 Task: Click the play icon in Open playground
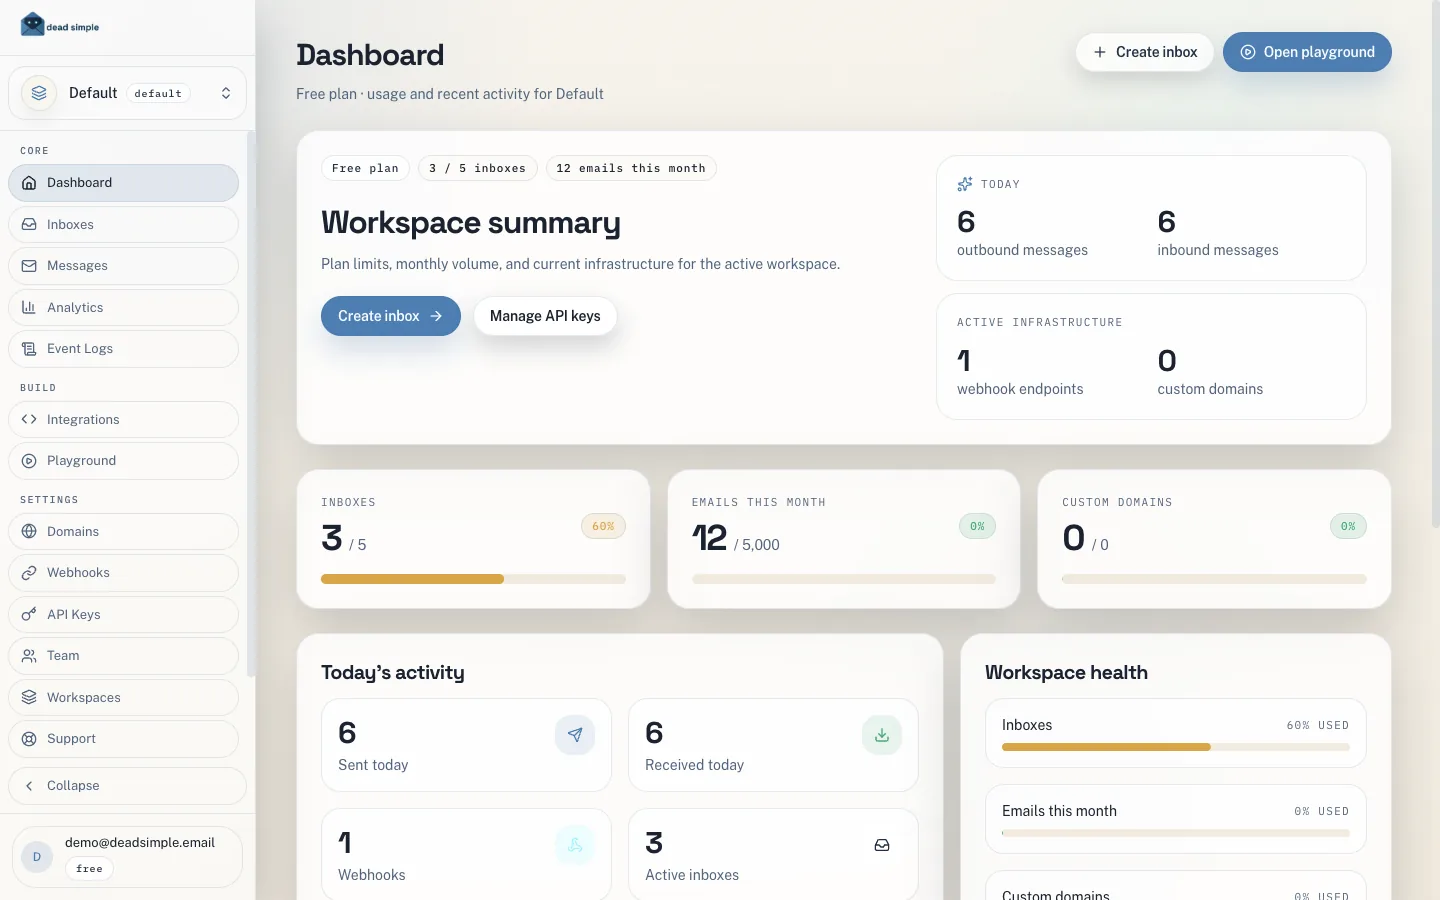pos(1248,52)
